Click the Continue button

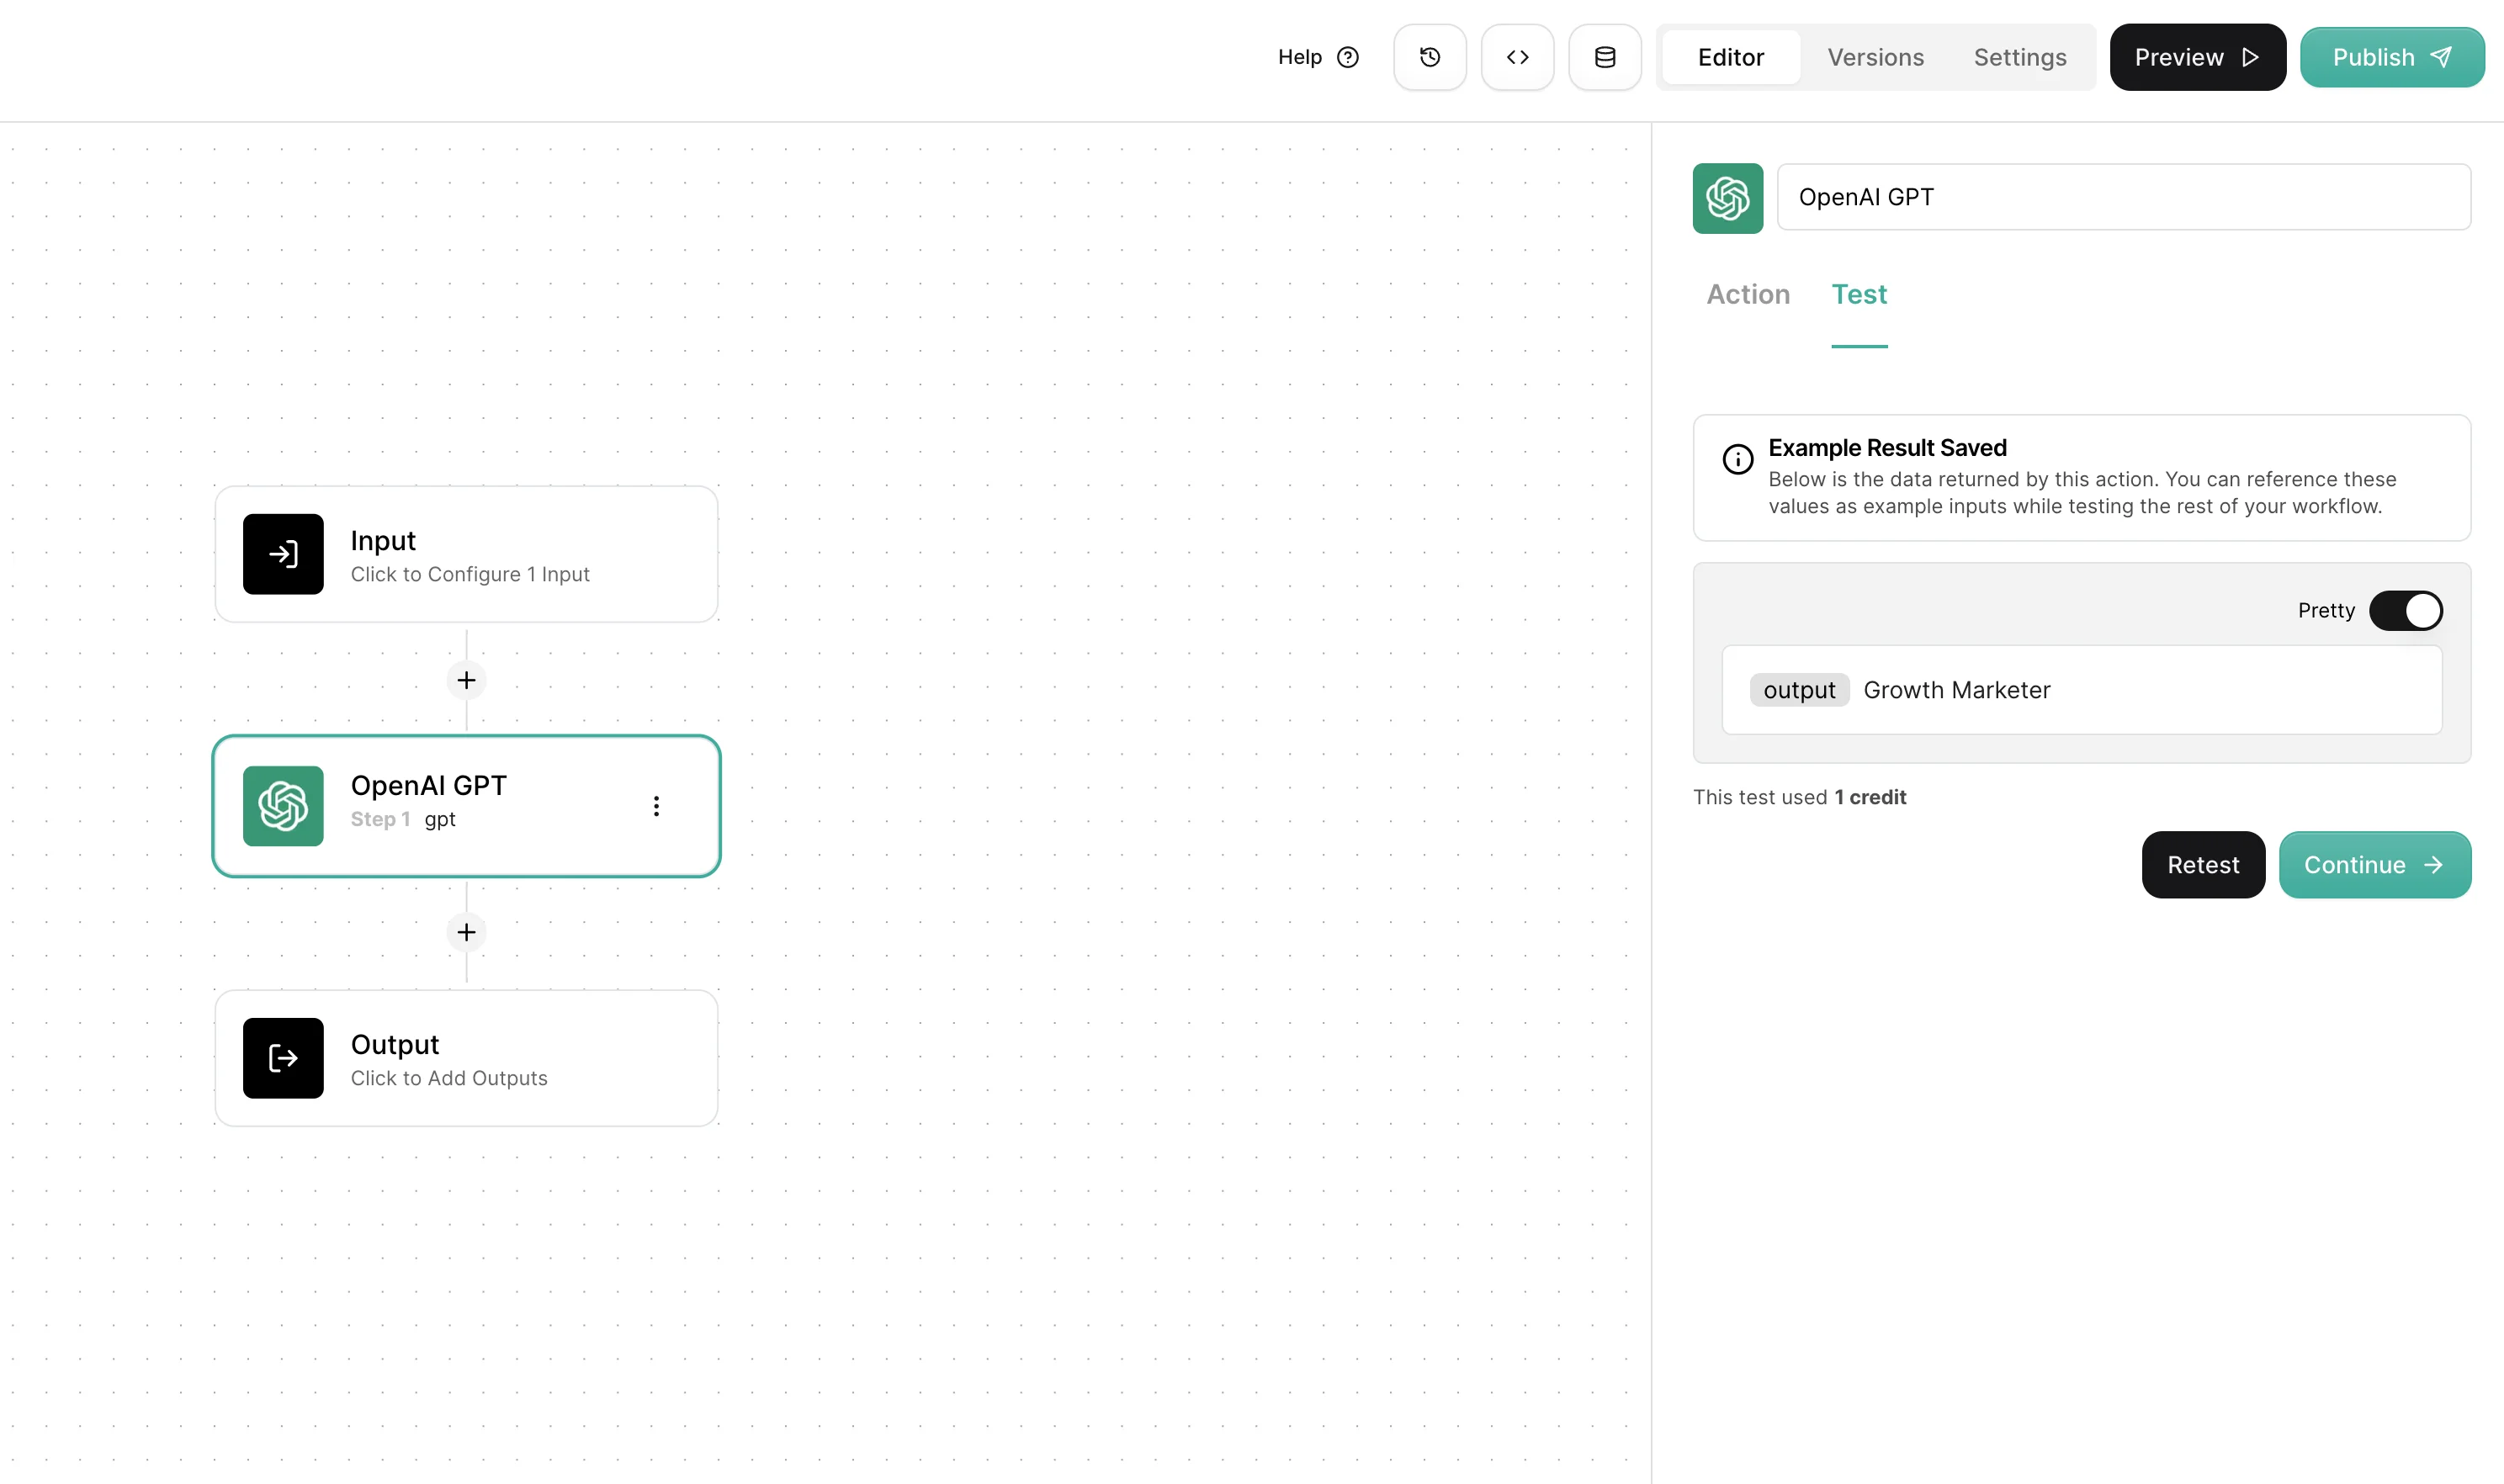pyautogui.click(x=2374, y=865)
